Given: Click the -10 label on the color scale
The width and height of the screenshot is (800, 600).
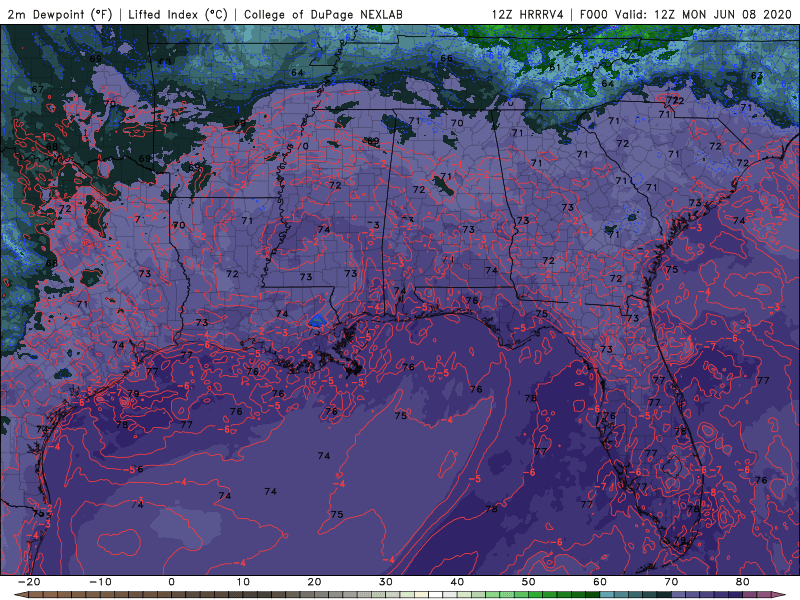Looking at the screenshot, I should (x=99, y=582).
